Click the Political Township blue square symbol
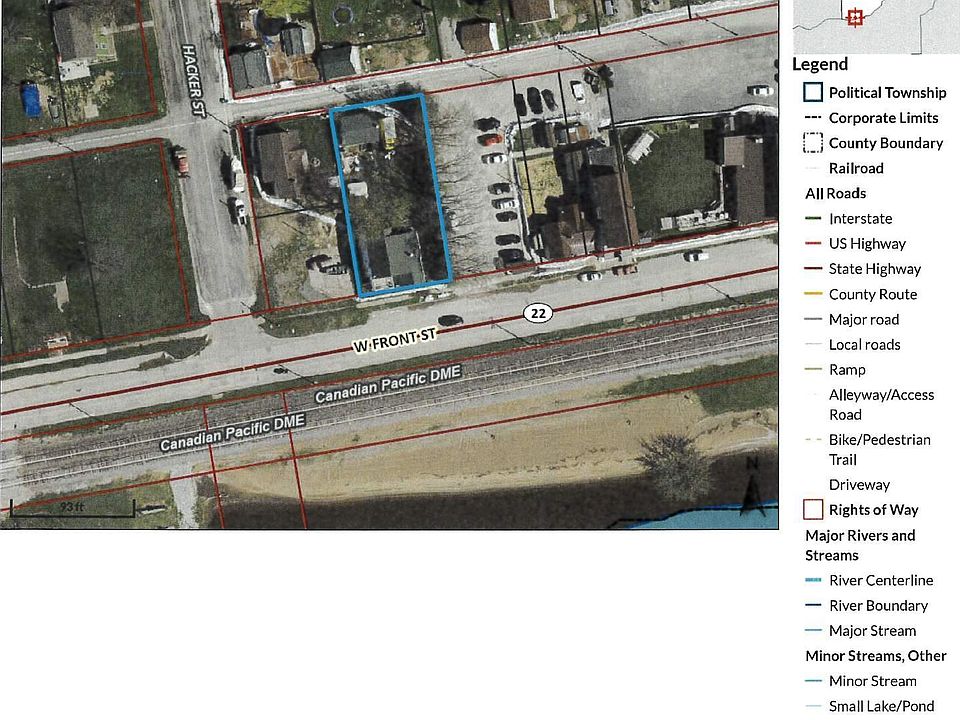960x720 pixels. [813, 93]
